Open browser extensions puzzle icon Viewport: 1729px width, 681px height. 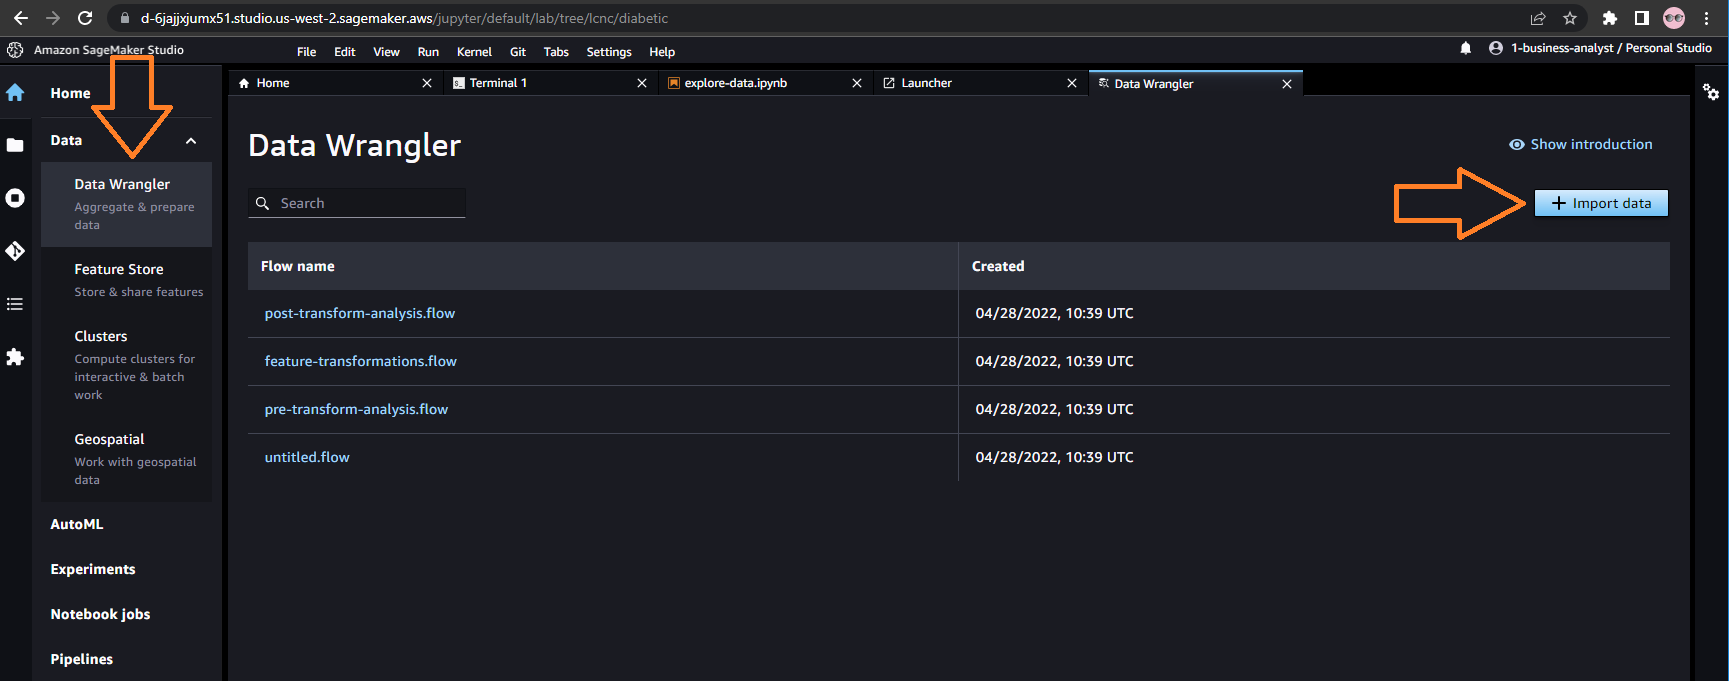click(1609, 18)
